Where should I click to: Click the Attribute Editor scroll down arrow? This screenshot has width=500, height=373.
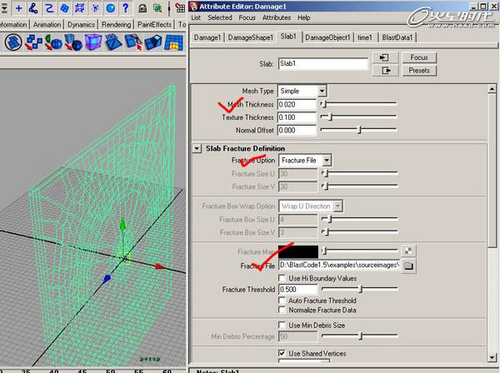(x=492, y=358)
